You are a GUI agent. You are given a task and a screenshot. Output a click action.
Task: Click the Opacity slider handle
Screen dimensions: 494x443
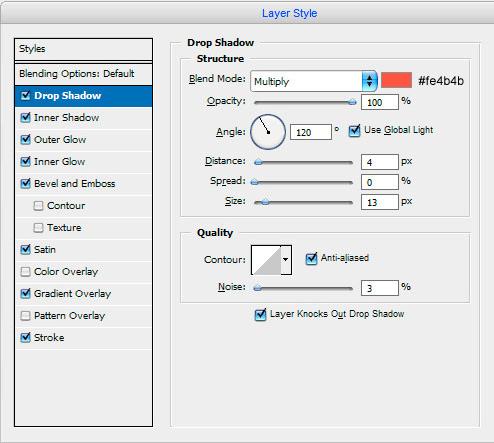pos(352,102)
